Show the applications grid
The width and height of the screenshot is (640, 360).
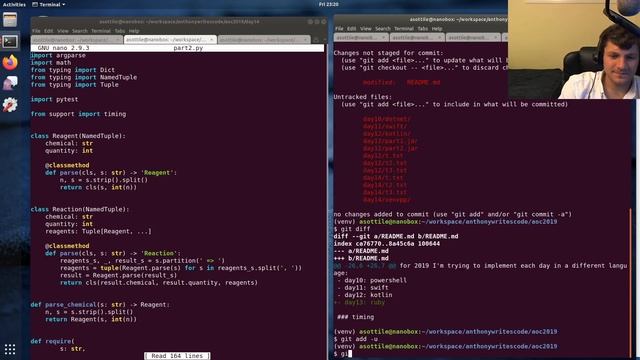(10, 349)
